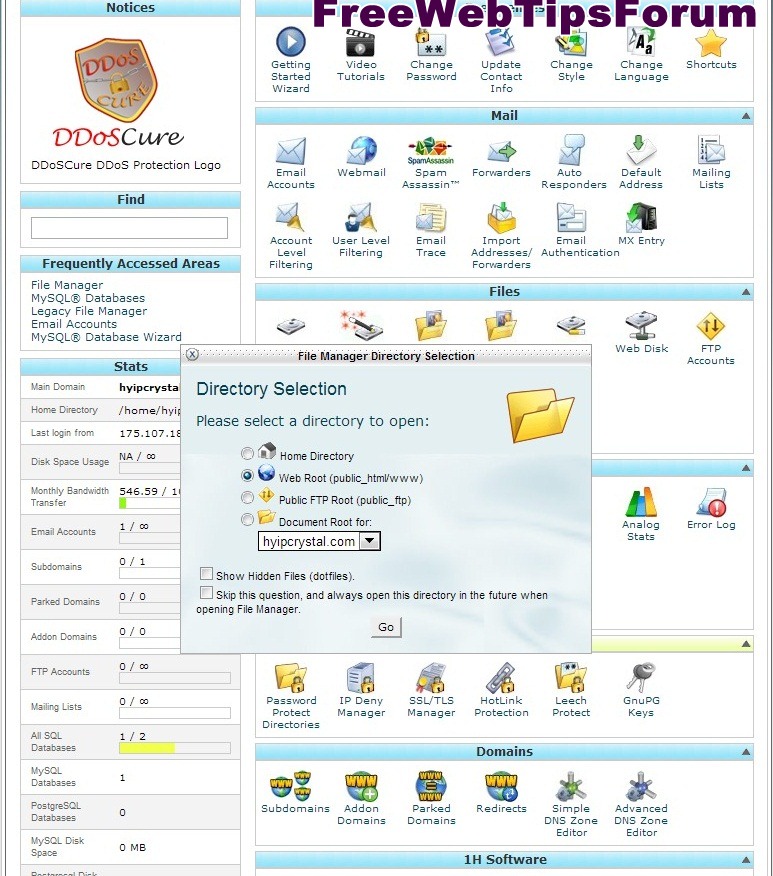Open Simple DNS Zone Editor
Image resolution: width=773 pixels, height=876 pixels.
pyautogui.click(x=571, y=786)
